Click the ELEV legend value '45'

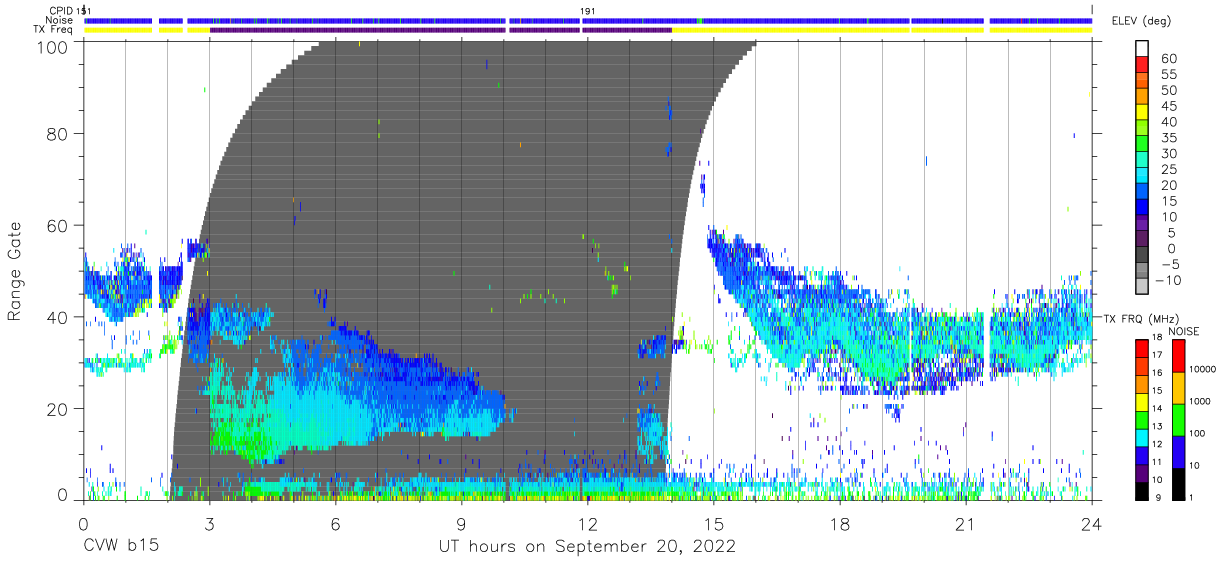tap(1169, 106)
